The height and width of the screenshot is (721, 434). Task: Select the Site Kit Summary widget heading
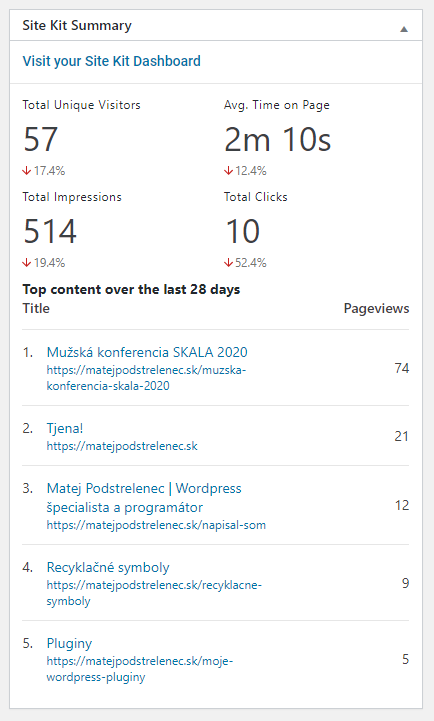(x=77, y=25)
